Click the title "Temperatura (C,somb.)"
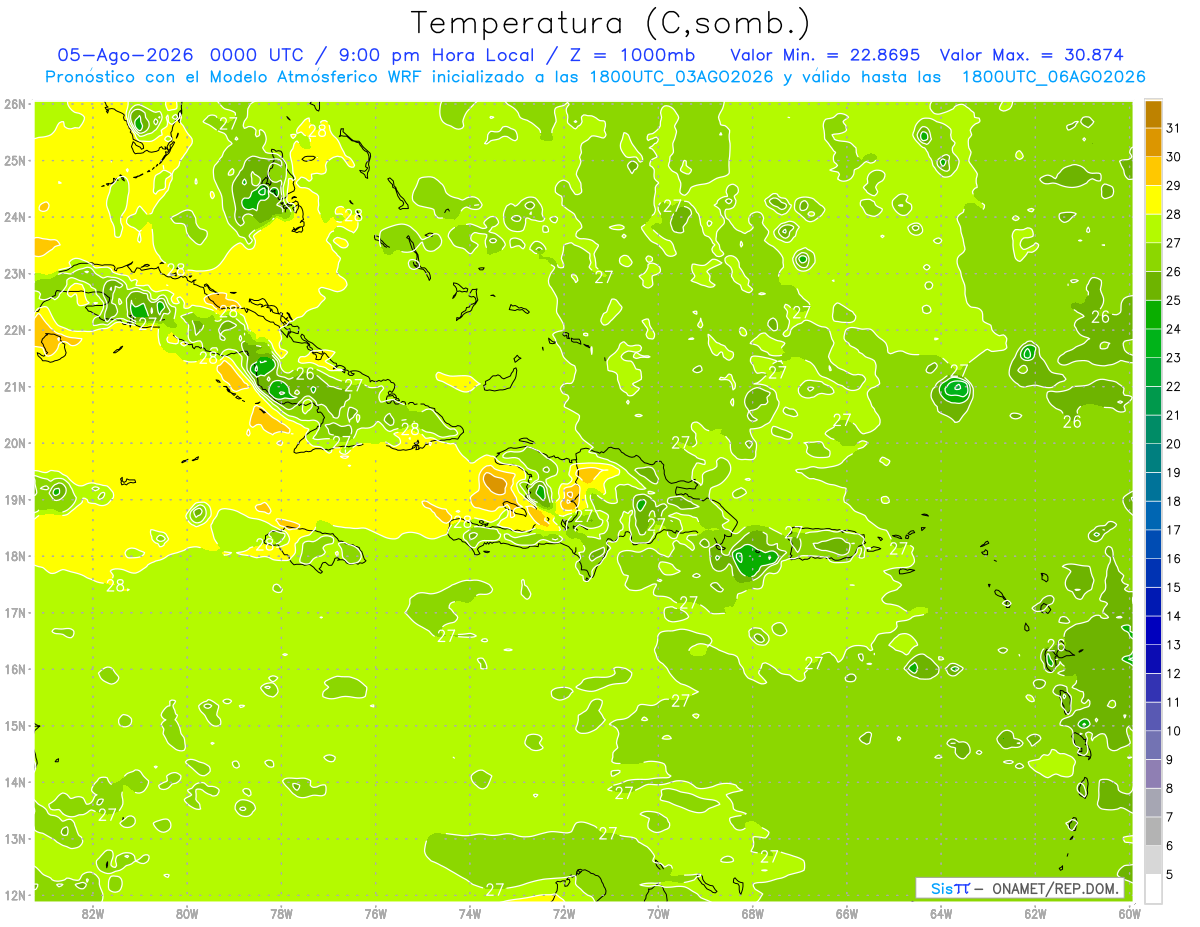Image resolution: width=1200 pixels, height=927 pixels. pos(610,24)
